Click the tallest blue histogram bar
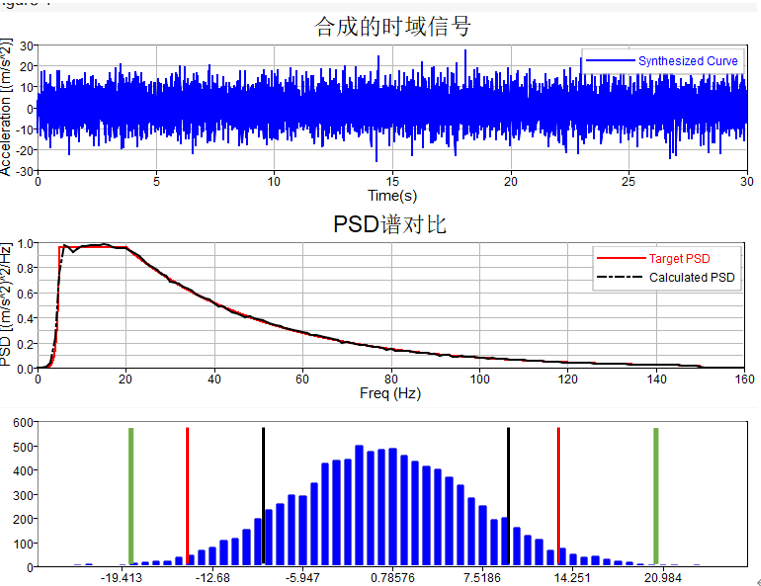The height and width of the screenshot is (586, 761). click(358, 506)
